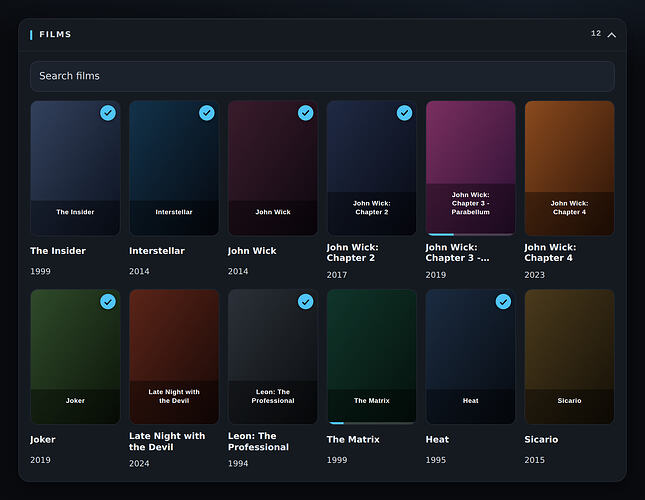
Task: Uncheck the checkmark on John Wick: Chapter 2 poster
Action: (404, 113)
